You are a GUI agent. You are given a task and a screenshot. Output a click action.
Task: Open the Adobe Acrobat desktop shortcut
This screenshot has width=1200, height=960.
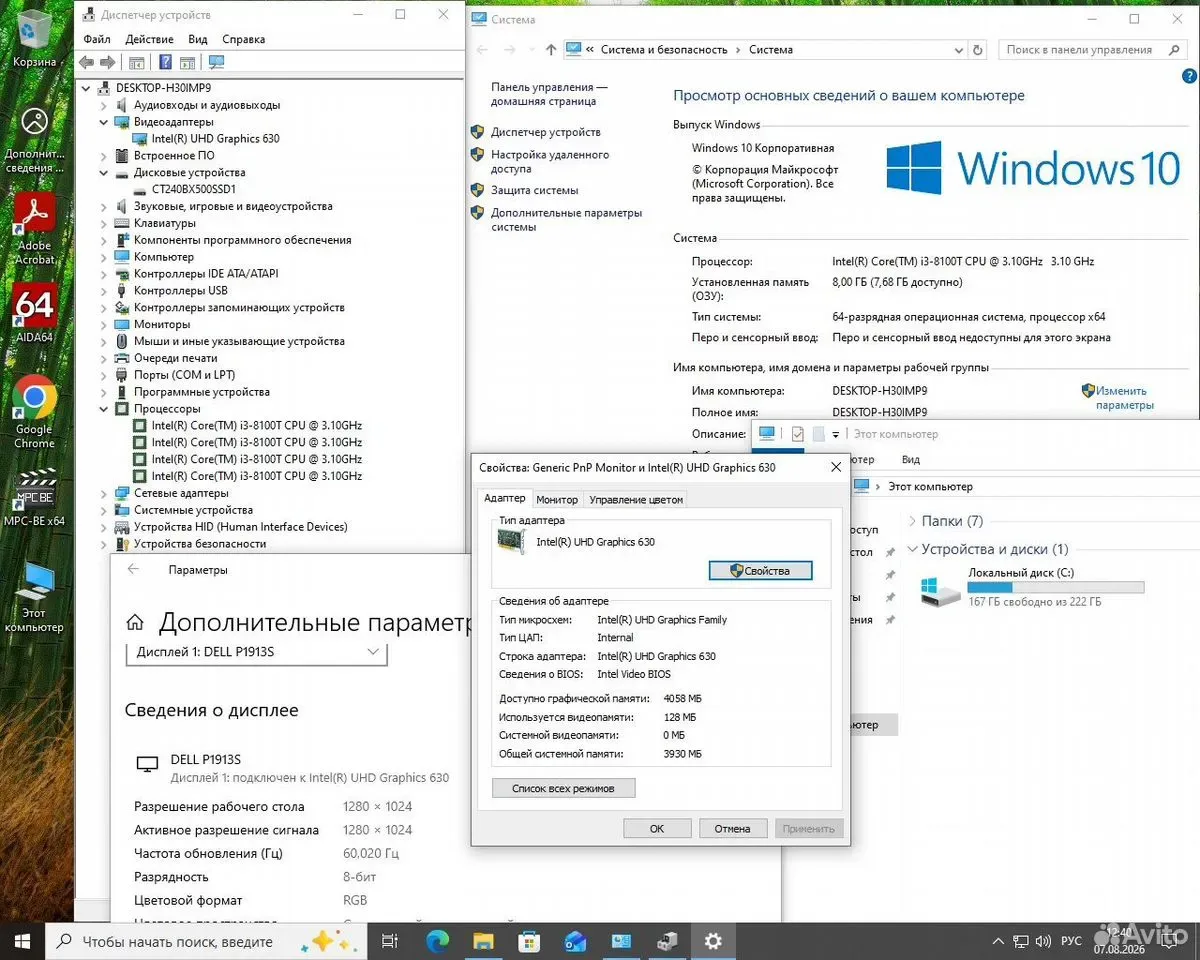pos(34,229)
